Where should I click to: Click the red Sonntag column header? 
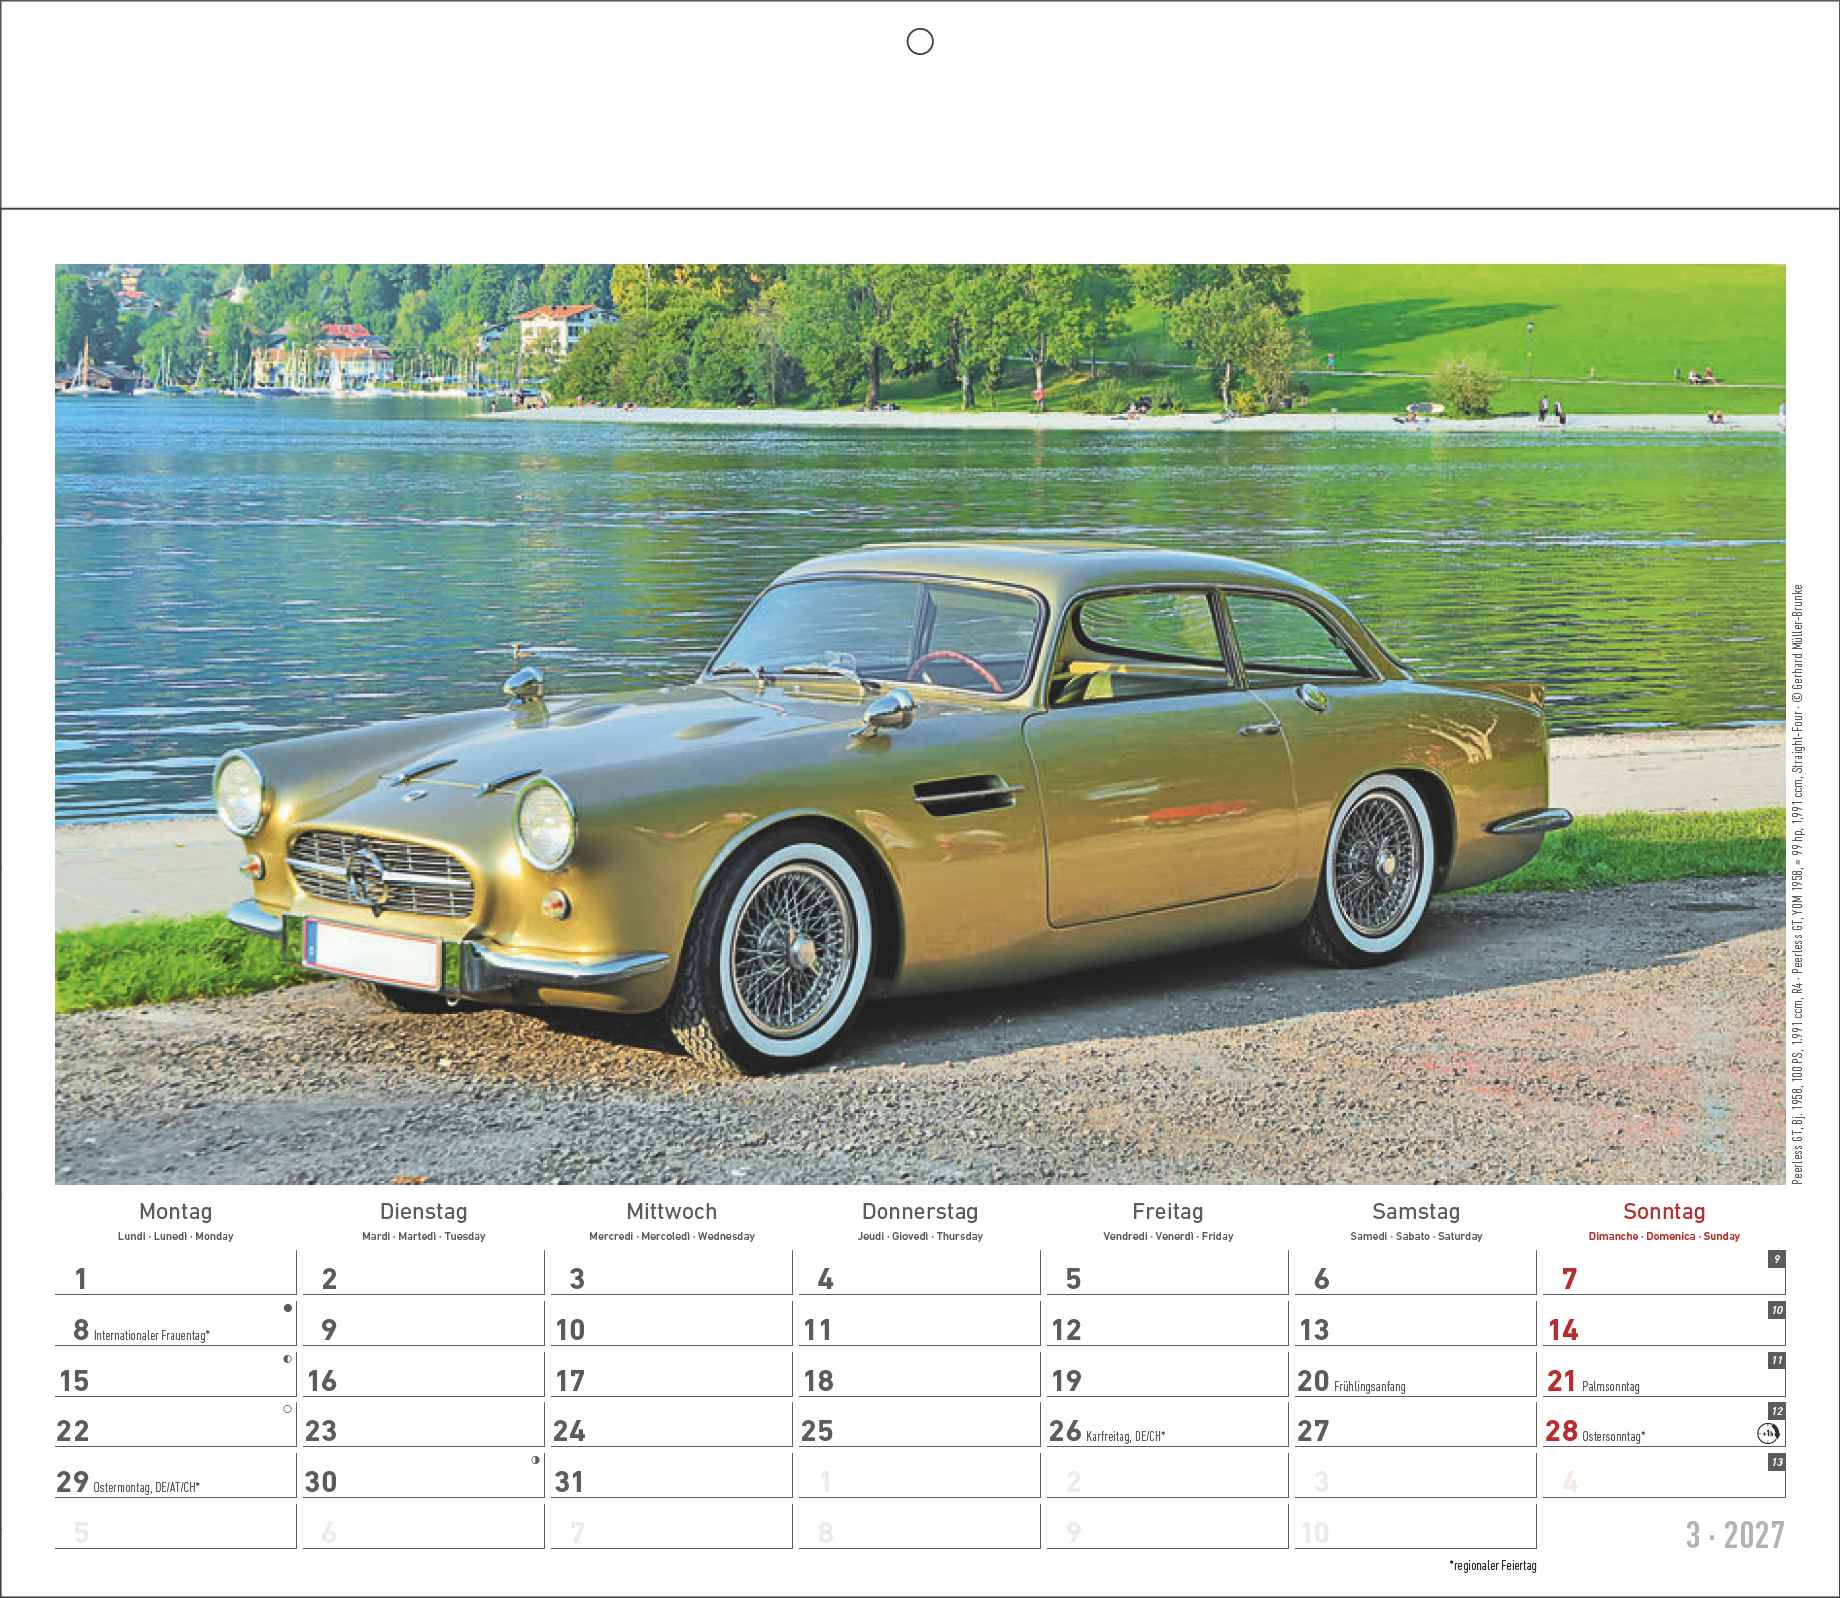[x=1664, y=1211]
